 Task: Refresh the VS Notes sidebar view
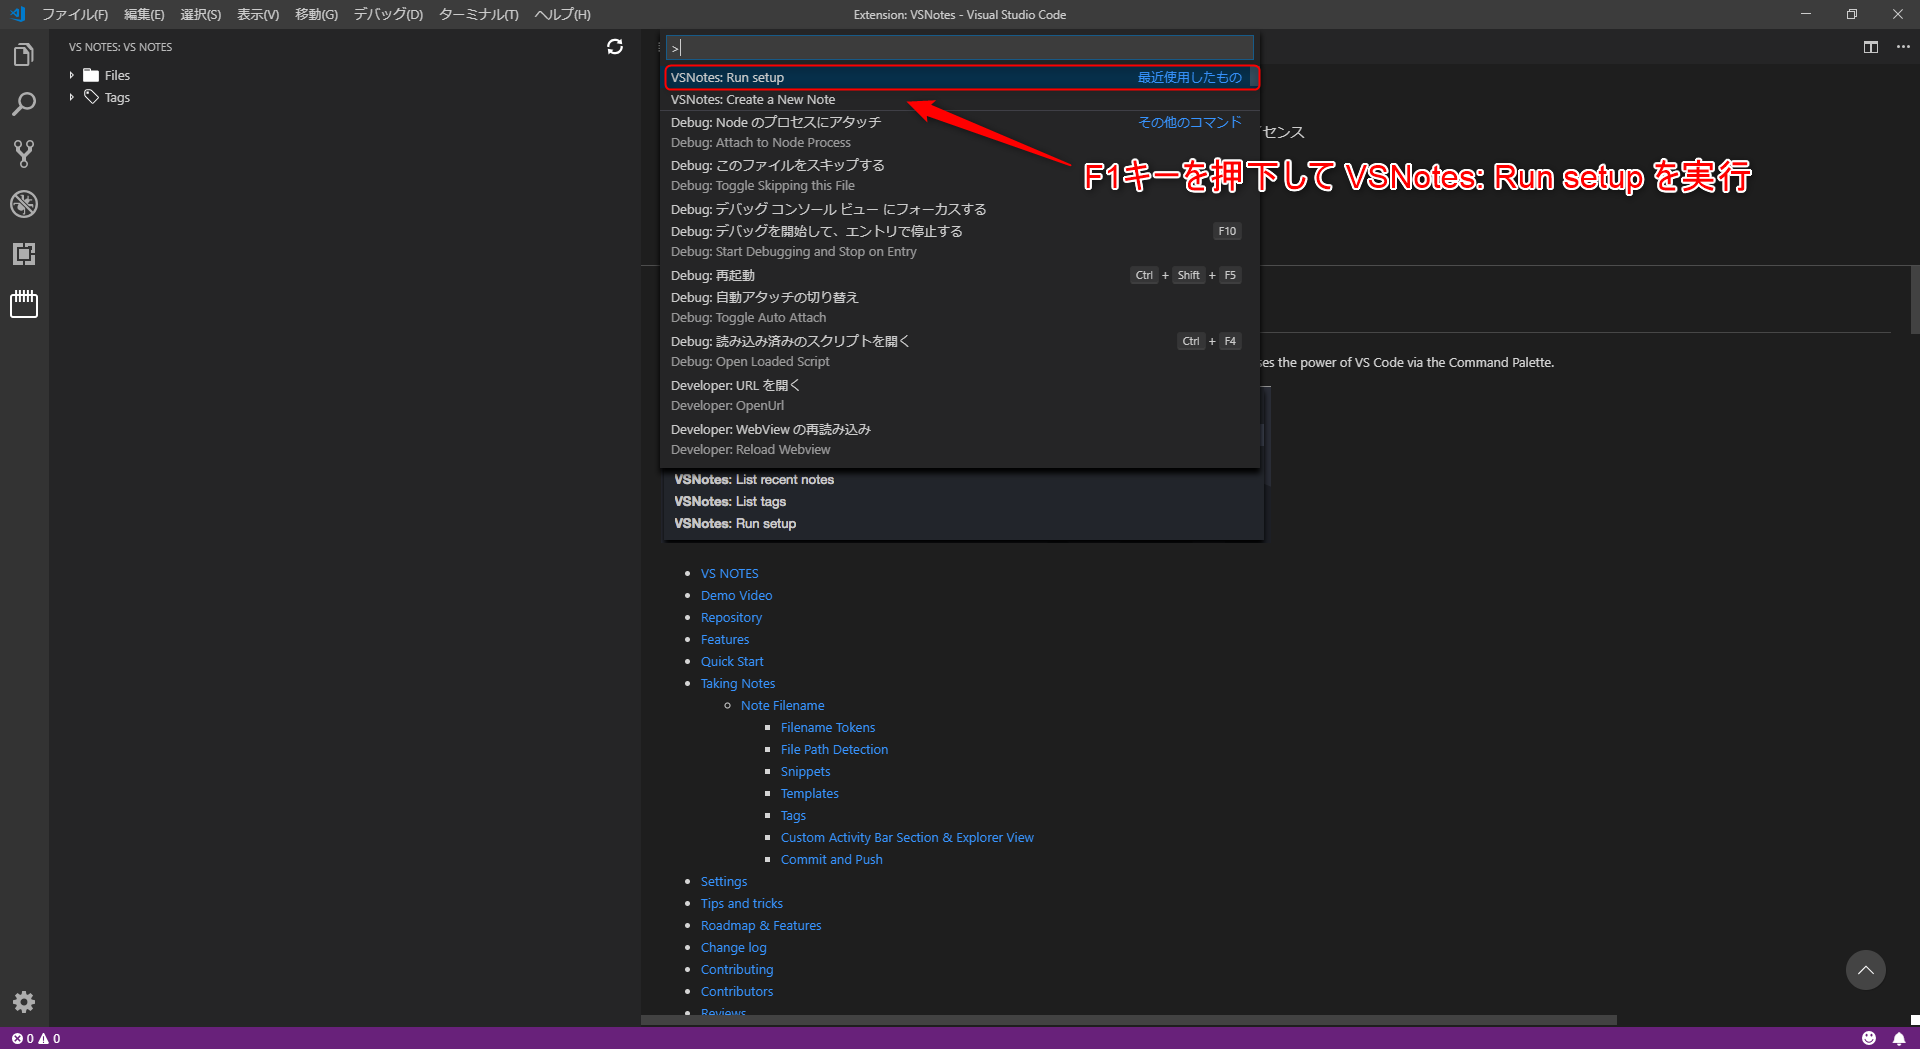pyautogui.click(x=615, y=47)
